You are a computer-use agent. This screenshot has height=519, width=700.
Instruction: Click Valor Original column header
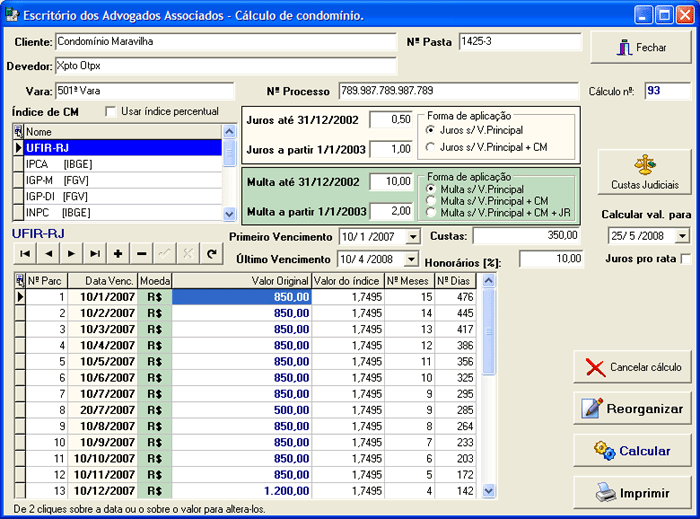(242, 281)
